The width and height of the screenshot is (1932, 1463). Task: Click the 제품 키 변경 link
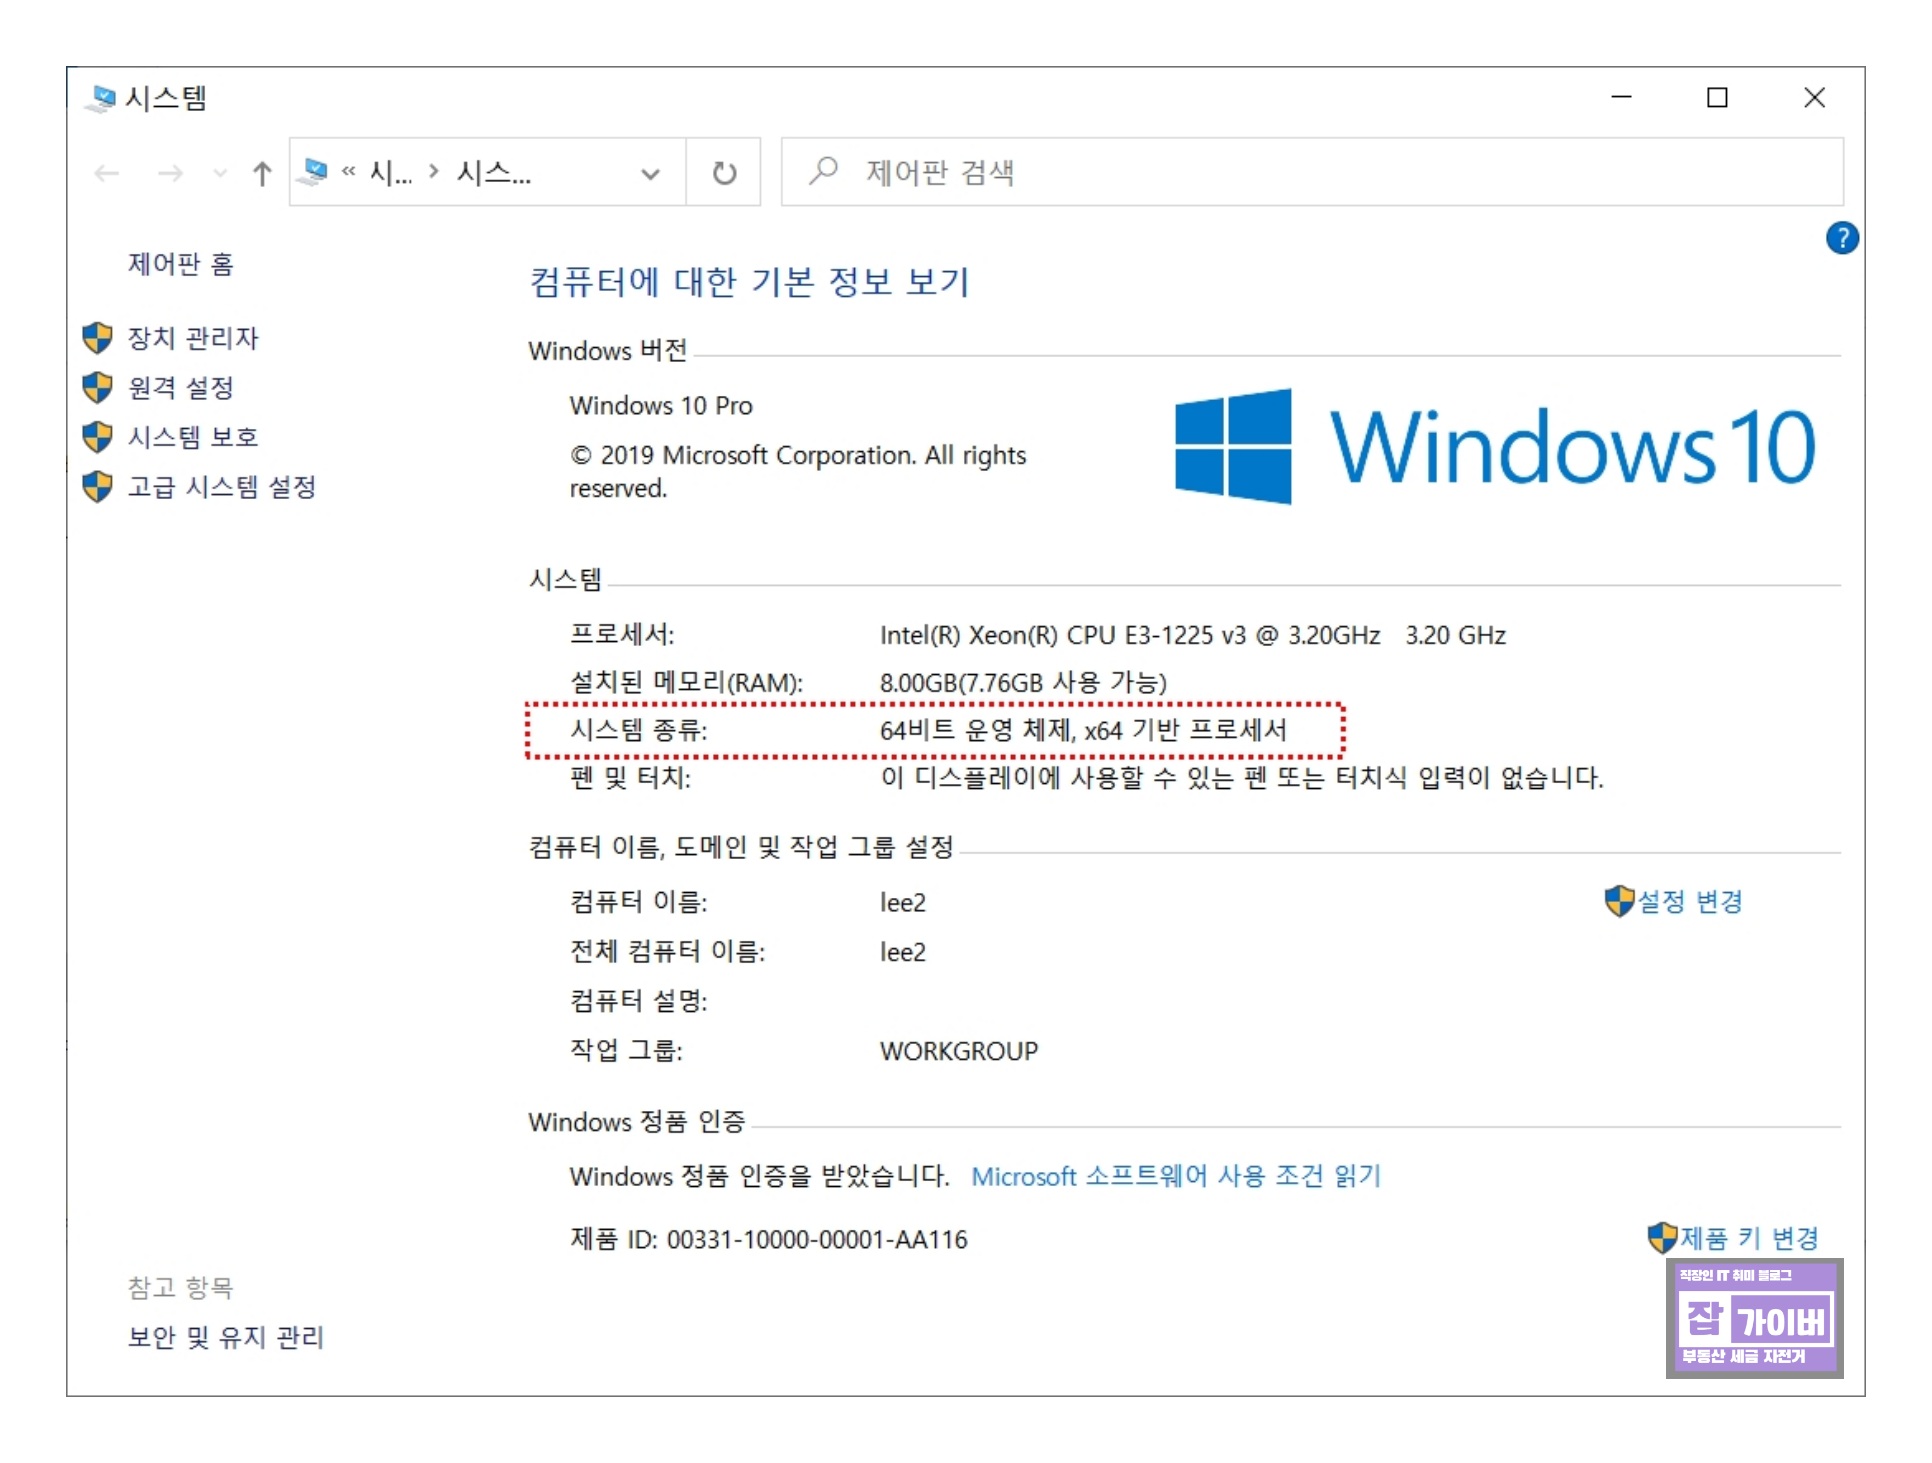[x=1747, y=1238]
